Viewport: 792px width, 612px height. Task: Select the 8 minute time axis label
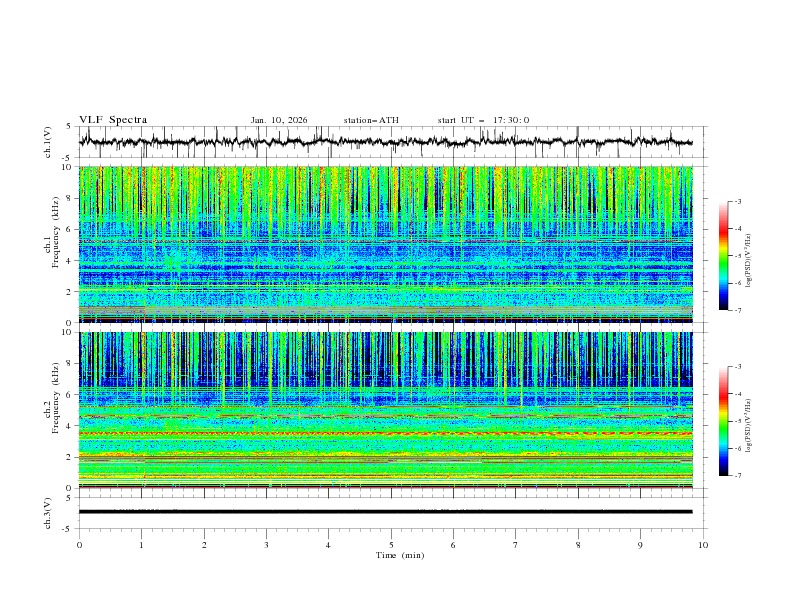point(578,545)
